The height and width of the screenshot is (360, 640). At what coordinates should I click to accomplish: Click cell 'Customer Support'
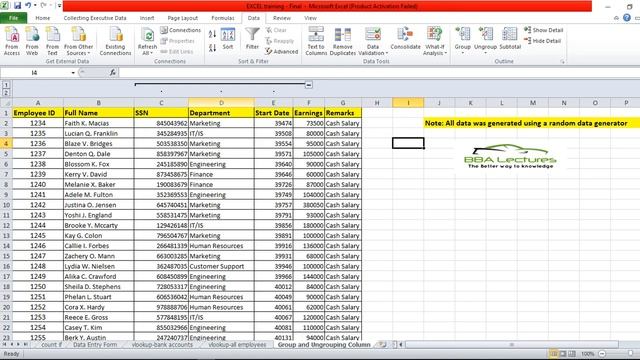221,266
